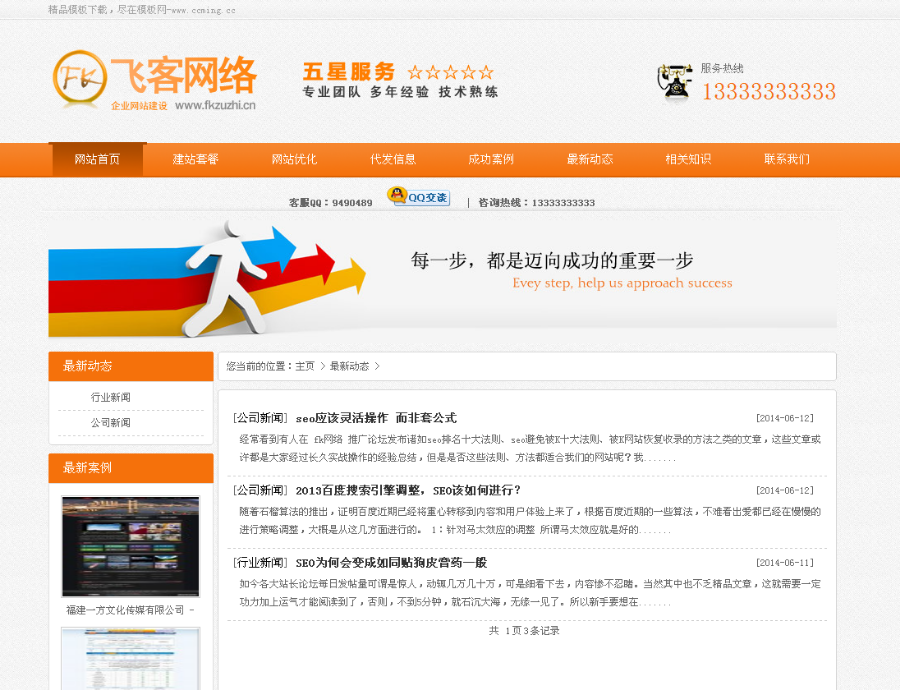900x690 pixels.
Task: Click the second thumbnail under 最新案例
Action: click(x=130, y=662)
